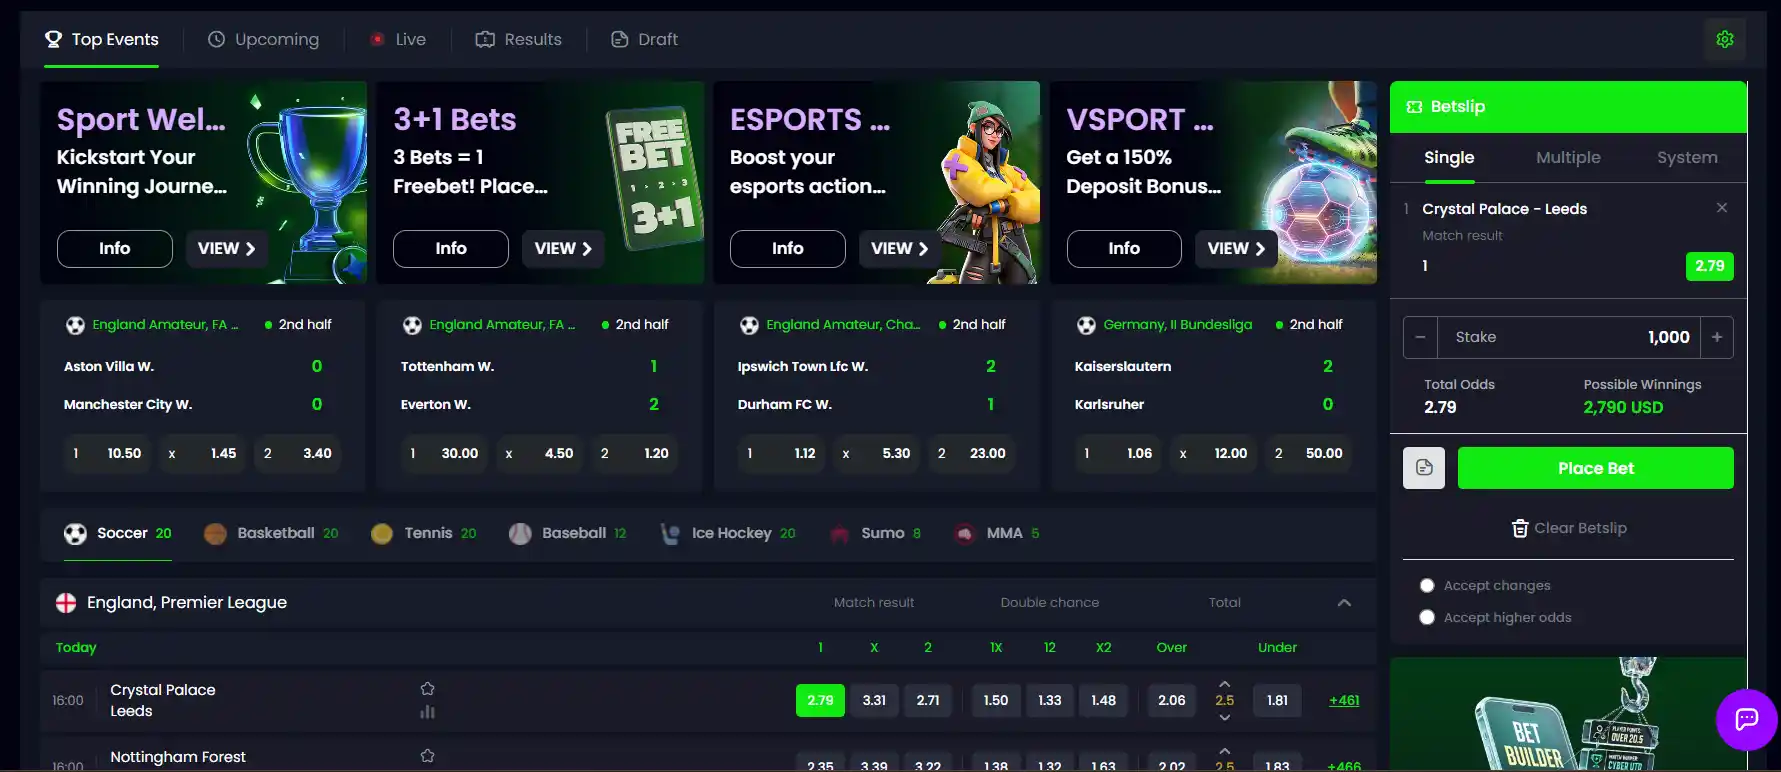Click soccer ball icon on Ipswich card
The height and width of the screenshot is (772, 1781).
point(749,325)
